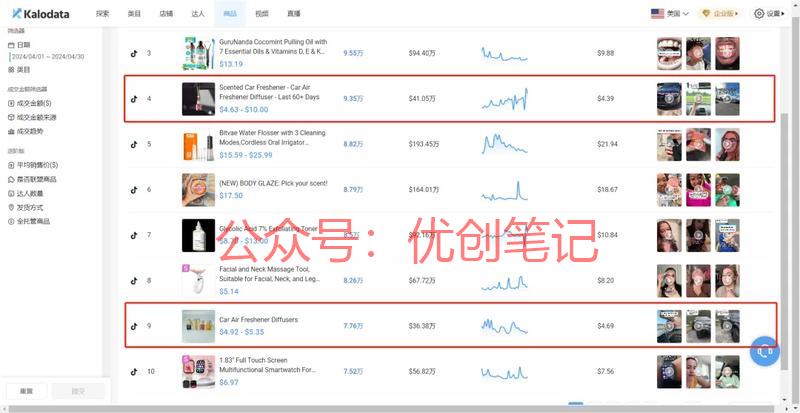Play the second video in Smartwatch row
The image size is (800, 413).
[698, 371]
